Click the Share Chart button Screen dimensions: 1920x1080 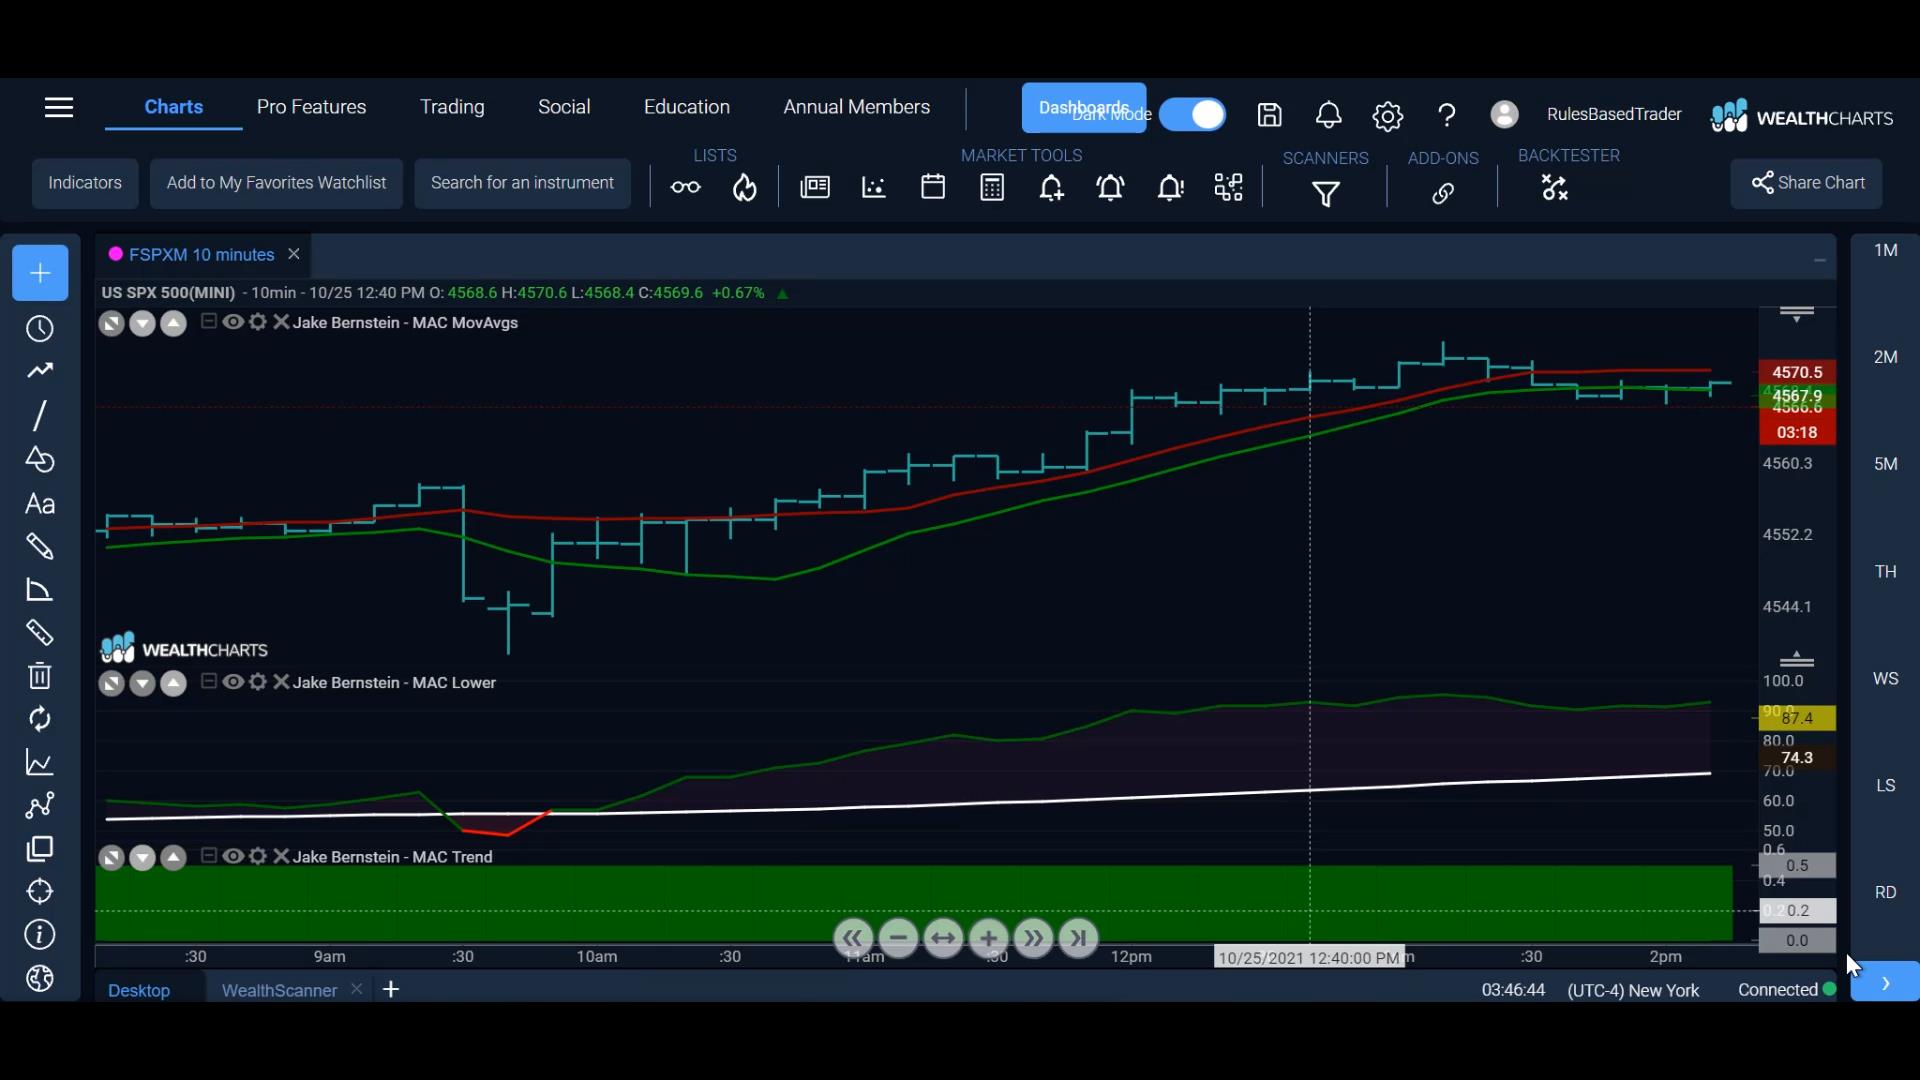[x=1807, y=183]
